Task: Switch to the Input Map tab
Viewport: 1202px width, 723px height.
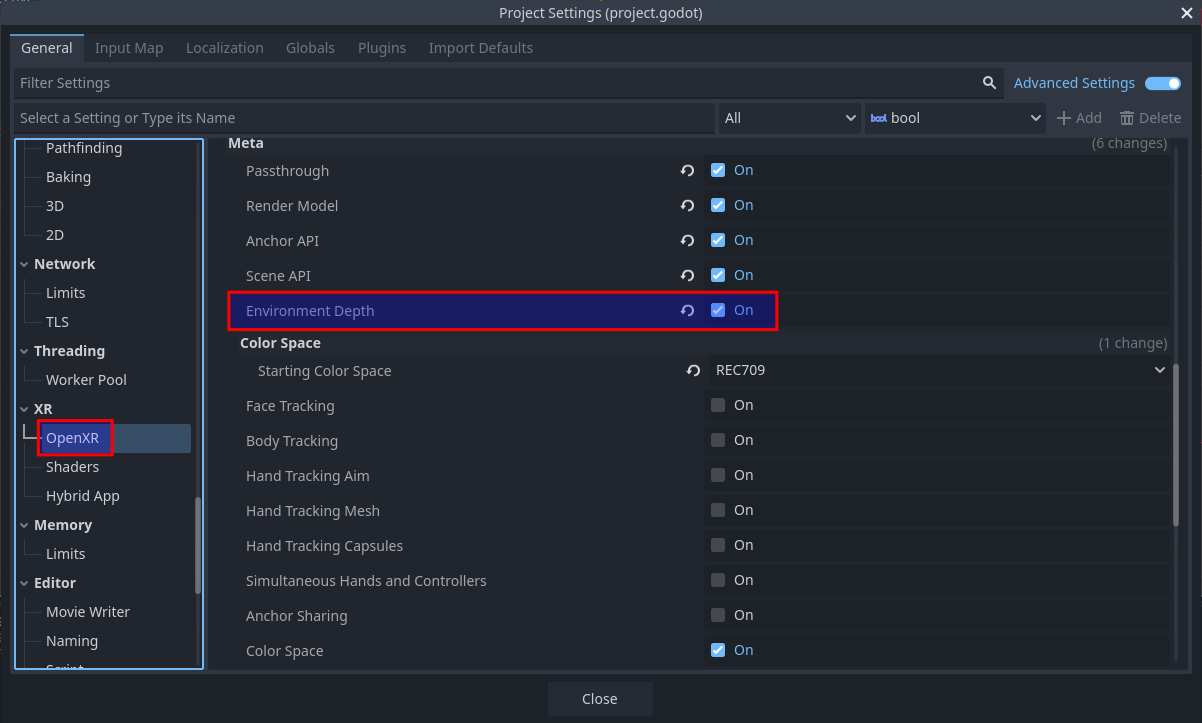Action: coord(129,47)
